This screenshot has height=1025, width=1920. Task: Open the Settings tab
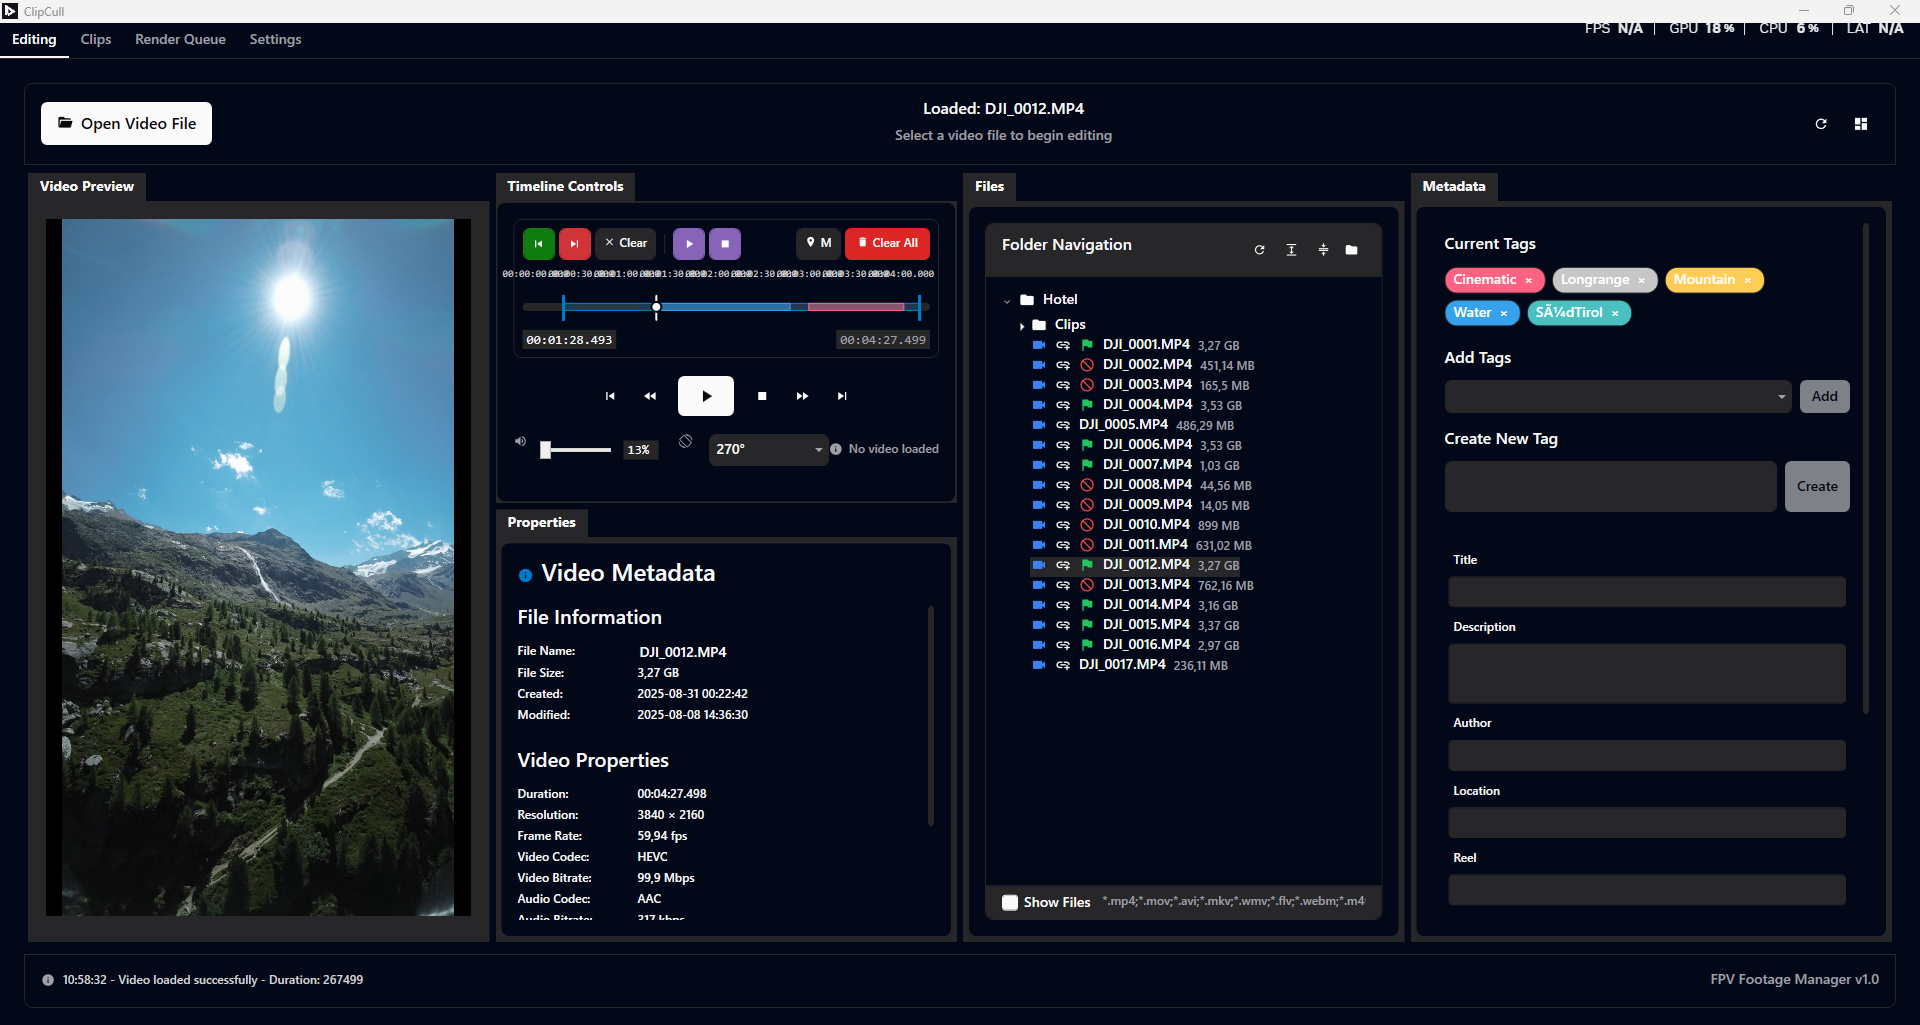pos(275,39)
